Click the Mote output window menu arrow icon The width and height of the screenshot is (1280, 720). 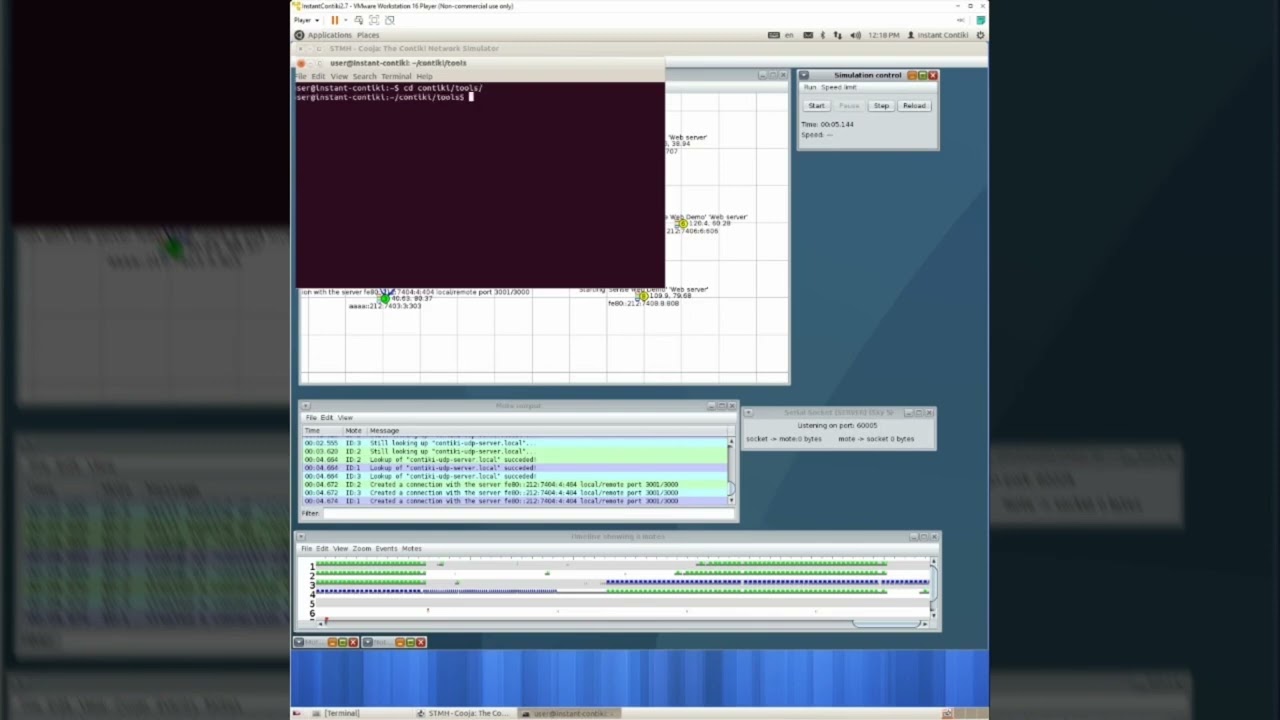(305, 406)
